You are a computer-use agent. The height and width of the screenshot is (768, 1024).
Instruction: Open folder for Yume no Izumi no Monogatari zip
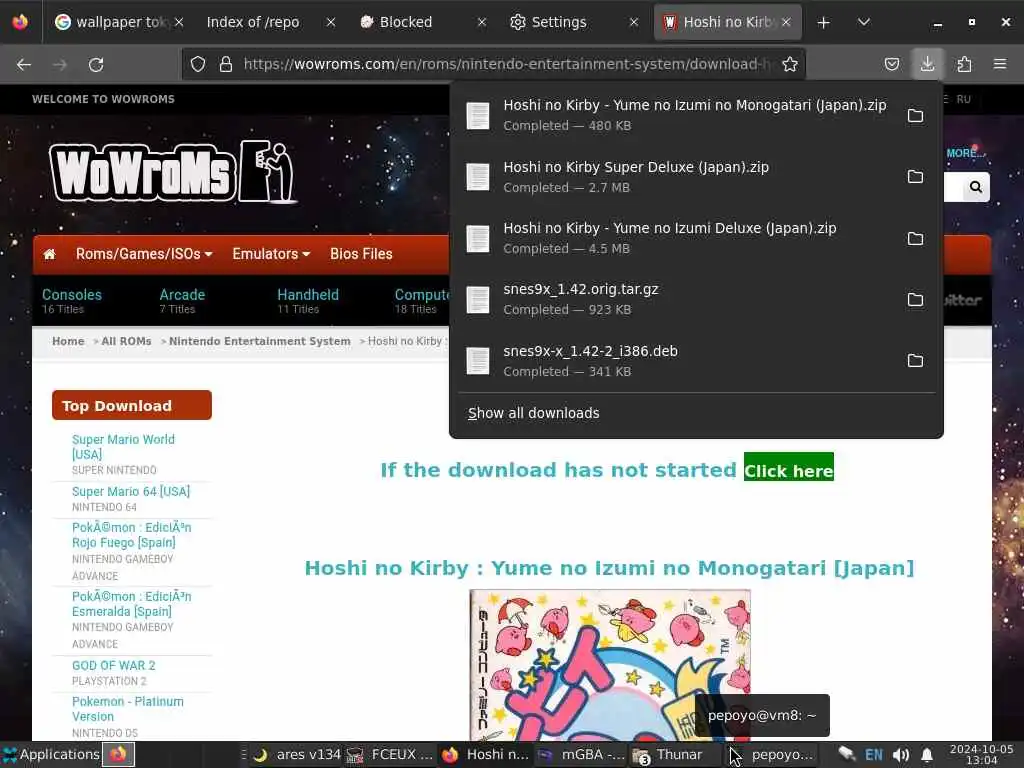click(x=915, y=116)
